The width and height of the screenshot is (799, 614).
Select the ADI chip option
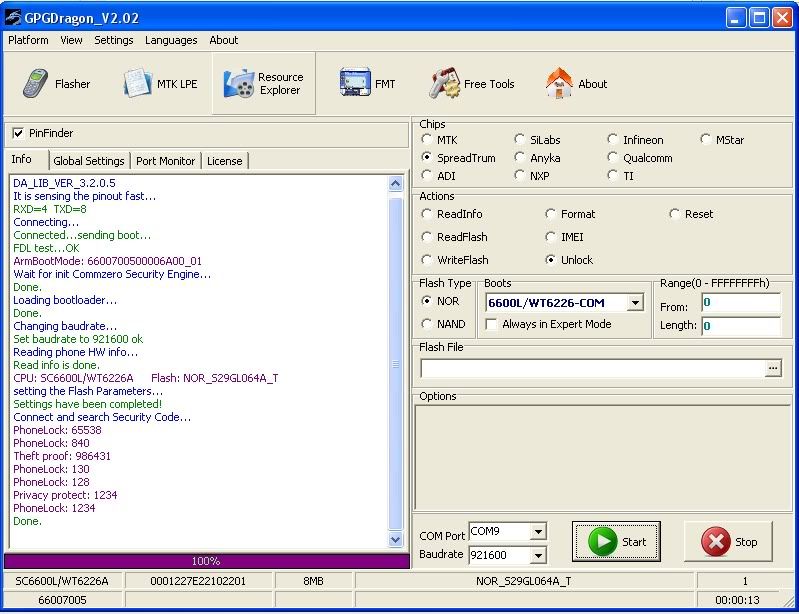(x=427, y=175)
